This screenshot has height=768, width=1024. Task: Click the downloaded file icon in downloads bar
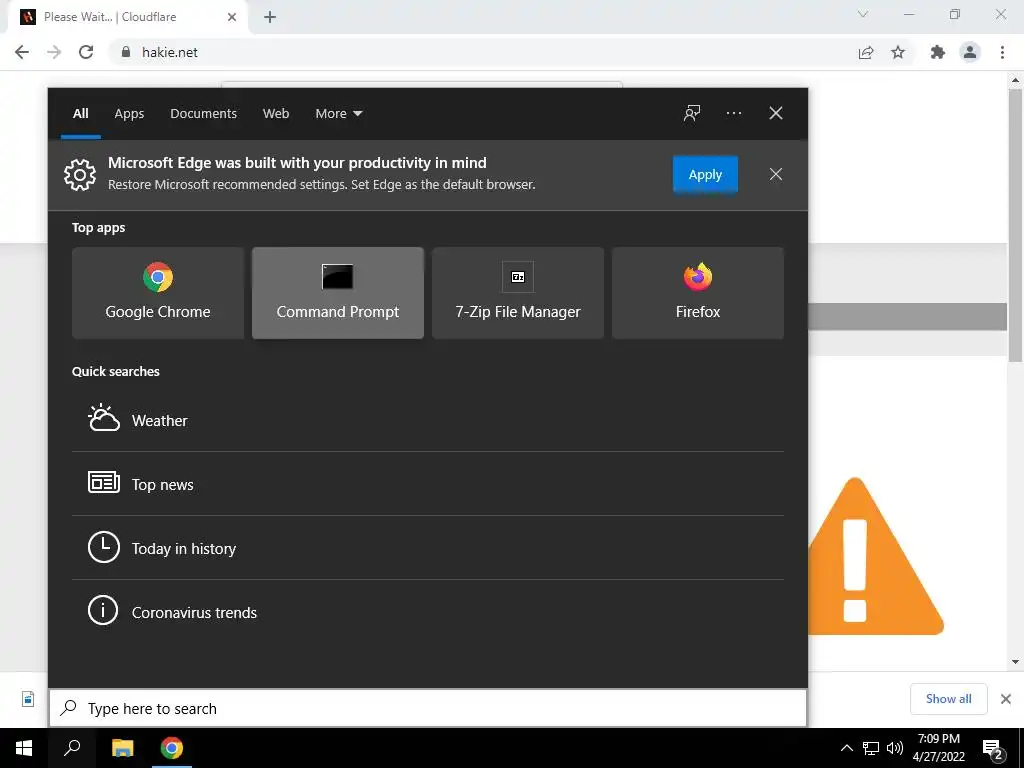click(28, 699)
